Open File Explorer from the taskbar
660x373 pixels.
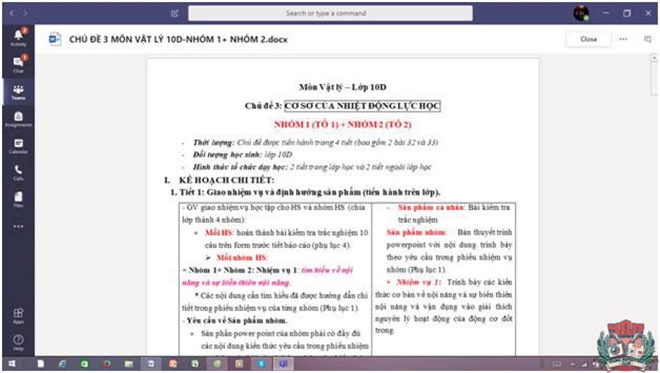pyautogui.click(x=129, y=364)
